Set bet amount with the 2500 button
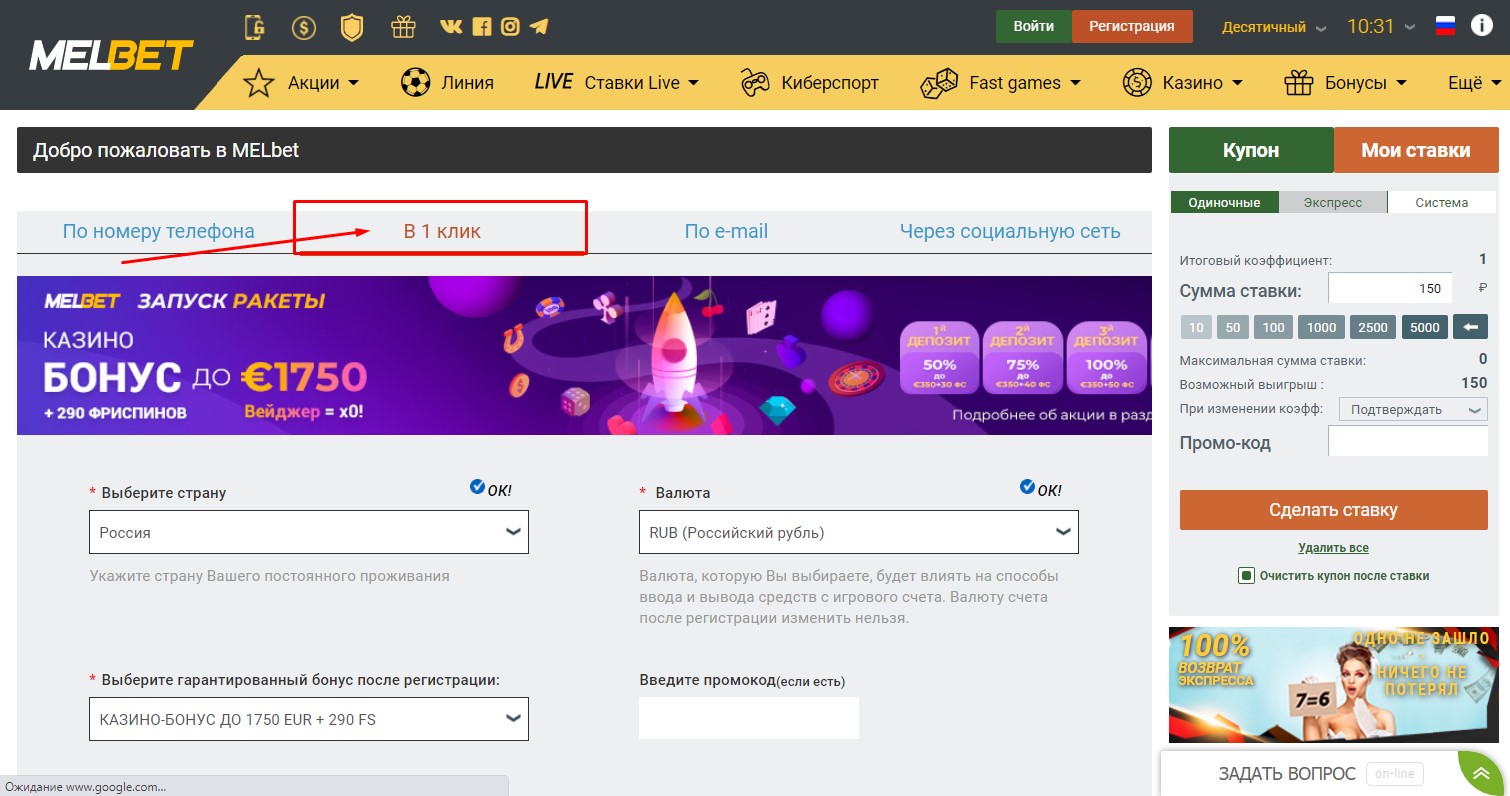The height and width of the screenshot is (796, 1510). pos(1373,327)
